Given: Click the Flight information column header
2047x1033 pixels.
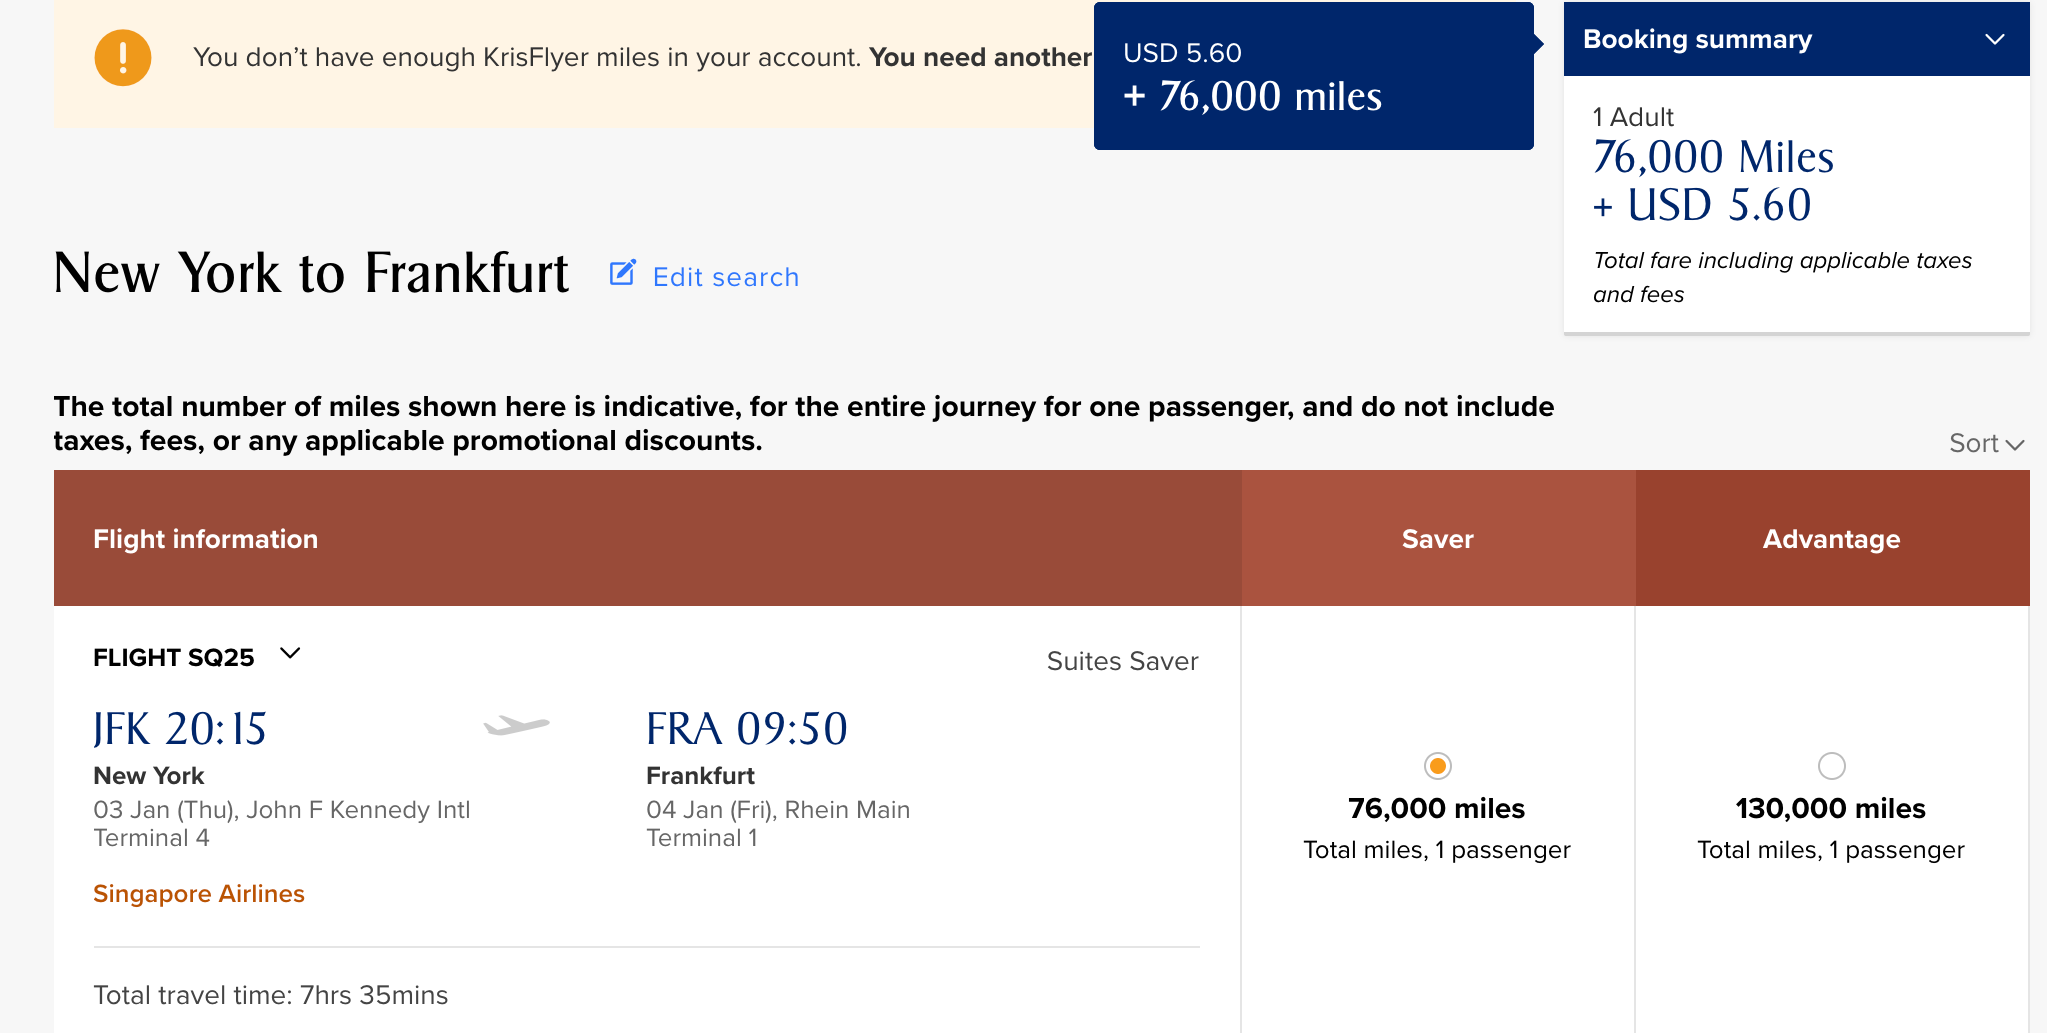Looking at the screenshot, I should tap(647, 538).
